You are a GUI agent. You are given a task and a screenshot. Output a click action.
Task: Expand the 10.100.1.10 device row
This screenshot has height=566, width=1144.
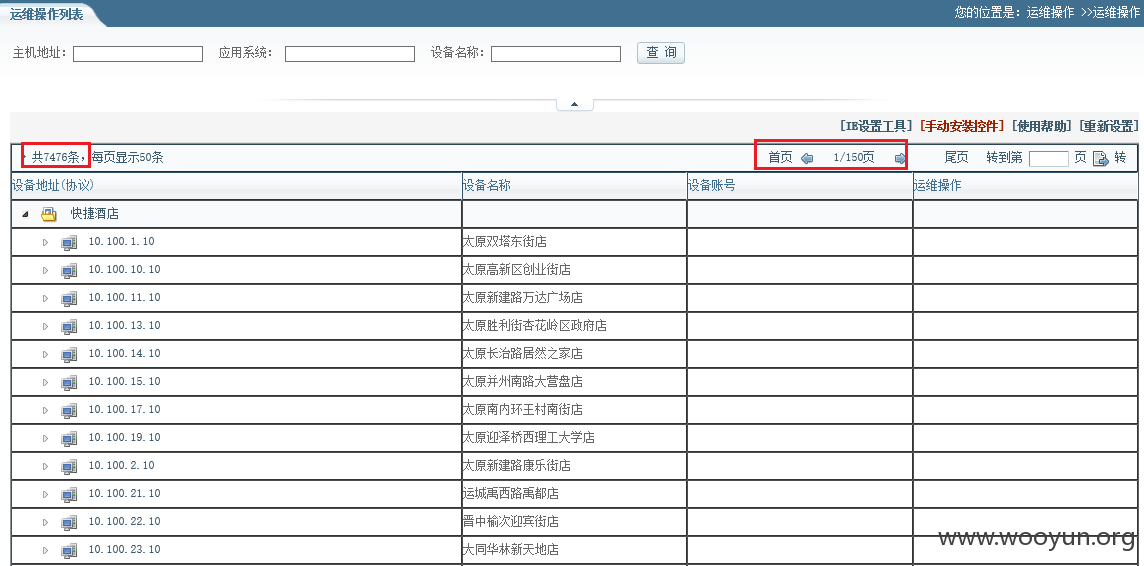pos(45,242)
